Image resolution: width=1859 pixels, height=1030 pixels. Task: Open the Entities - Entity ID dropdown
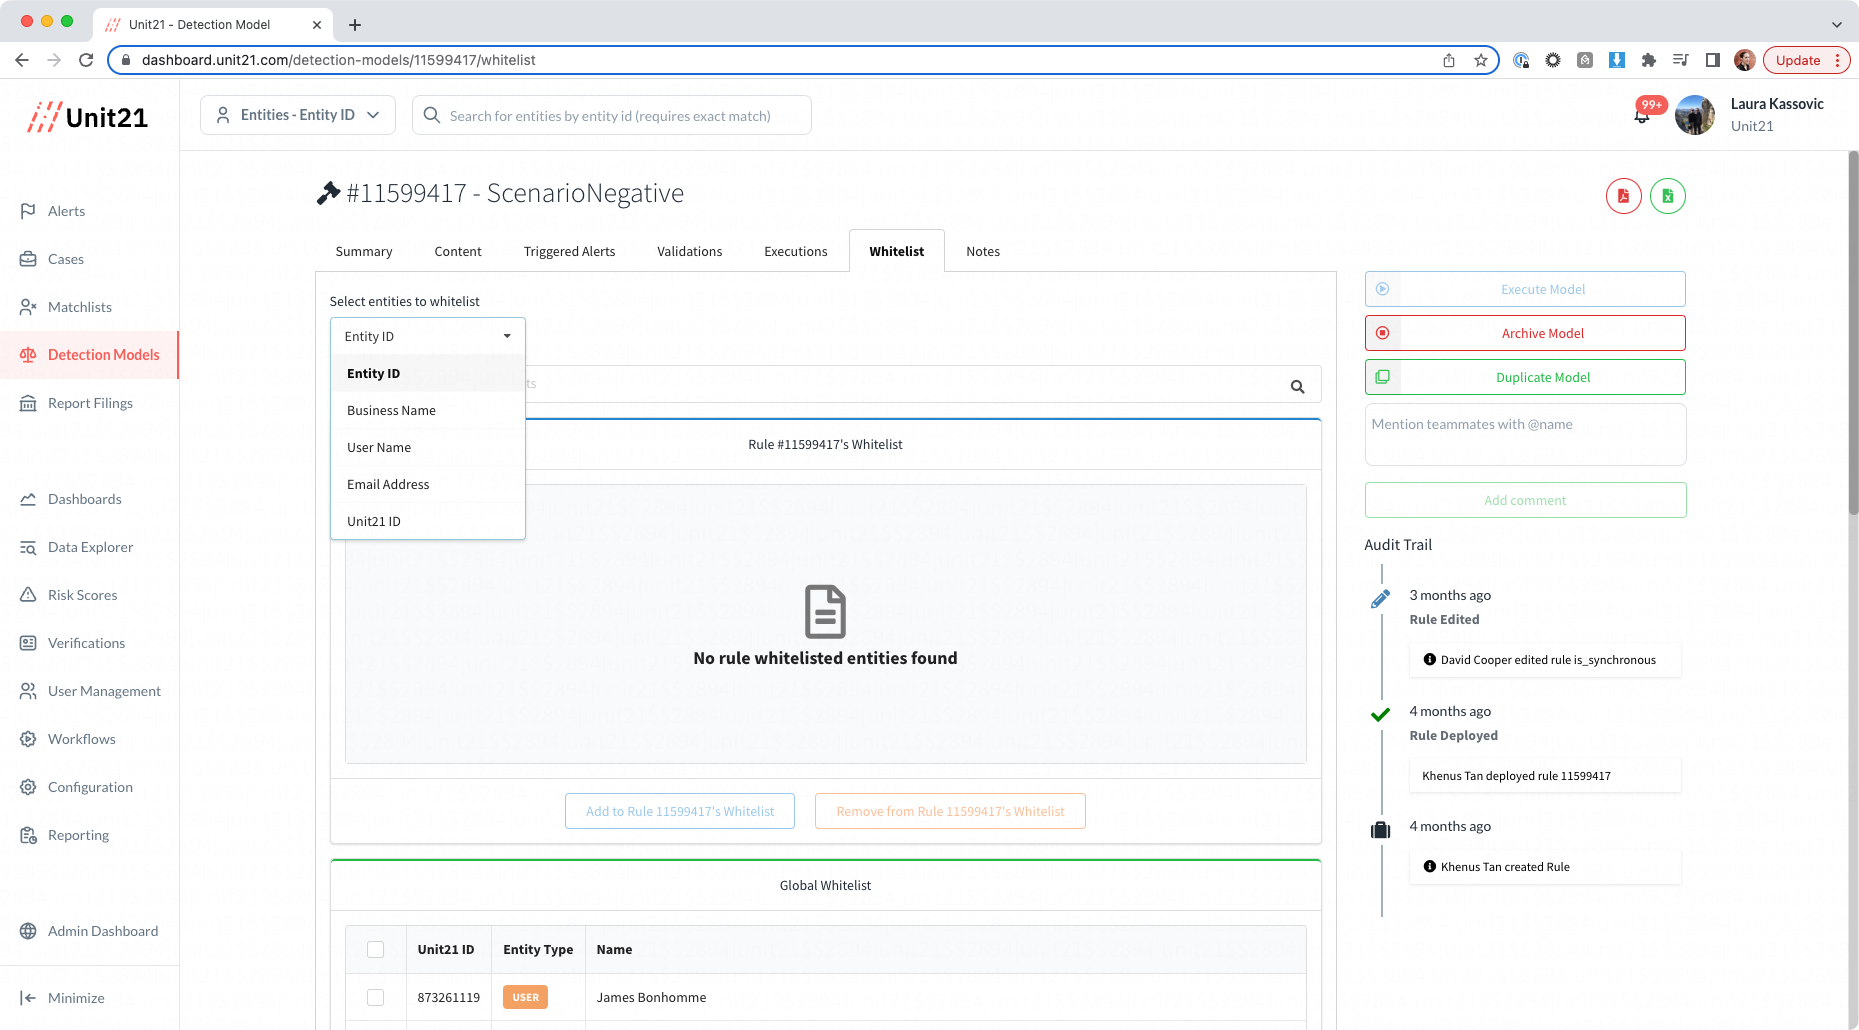pyautogui.click(x=298, y=115)
